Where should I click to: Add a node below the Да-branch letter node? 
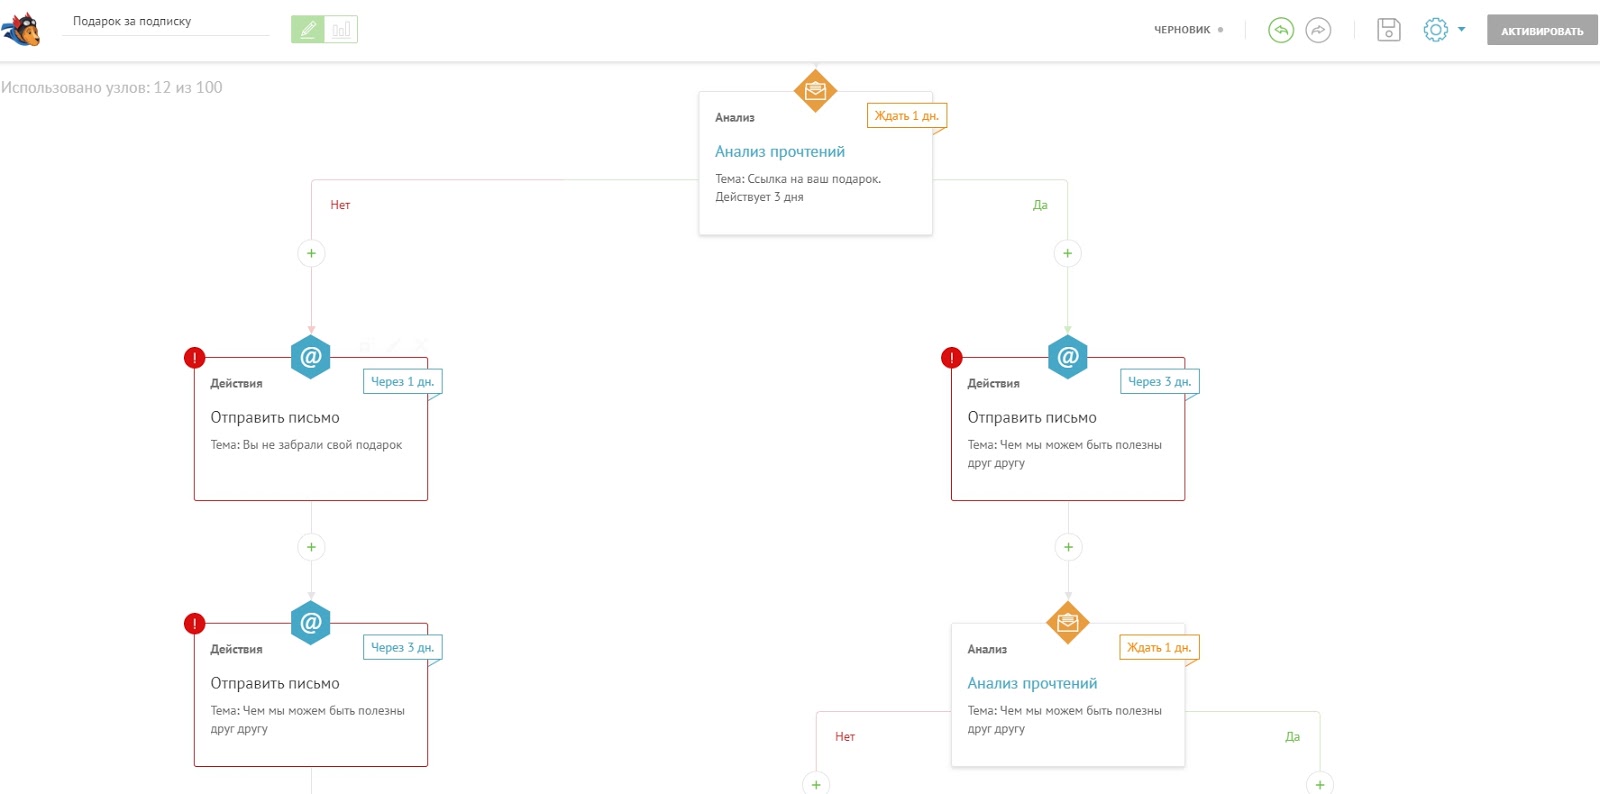(x=1068, y=547)
